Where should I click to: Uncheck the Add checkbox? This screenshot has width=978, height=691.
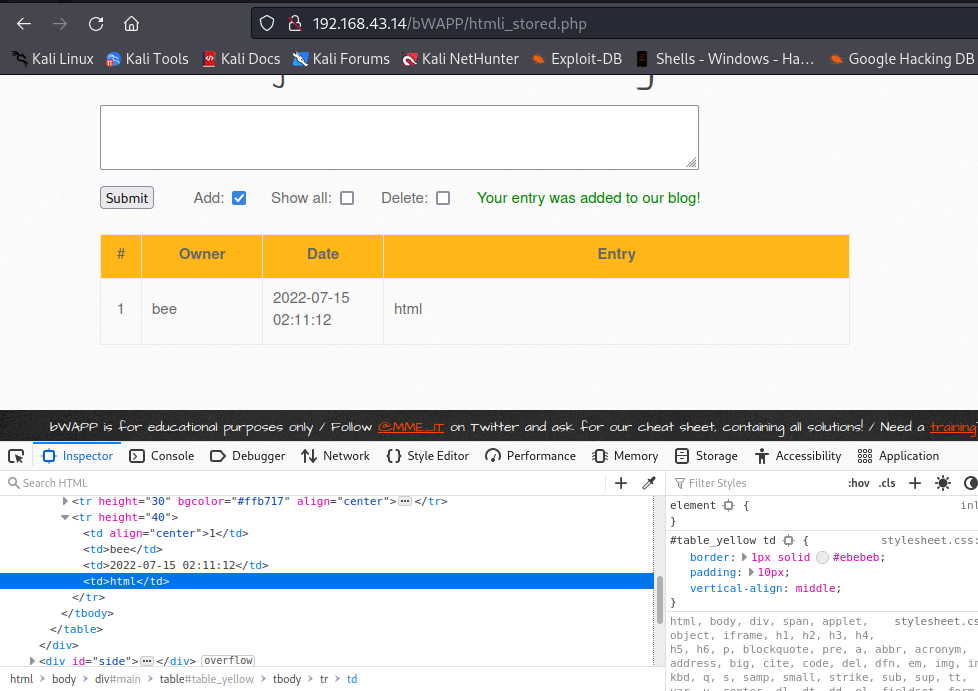click(x=239, y=198)
